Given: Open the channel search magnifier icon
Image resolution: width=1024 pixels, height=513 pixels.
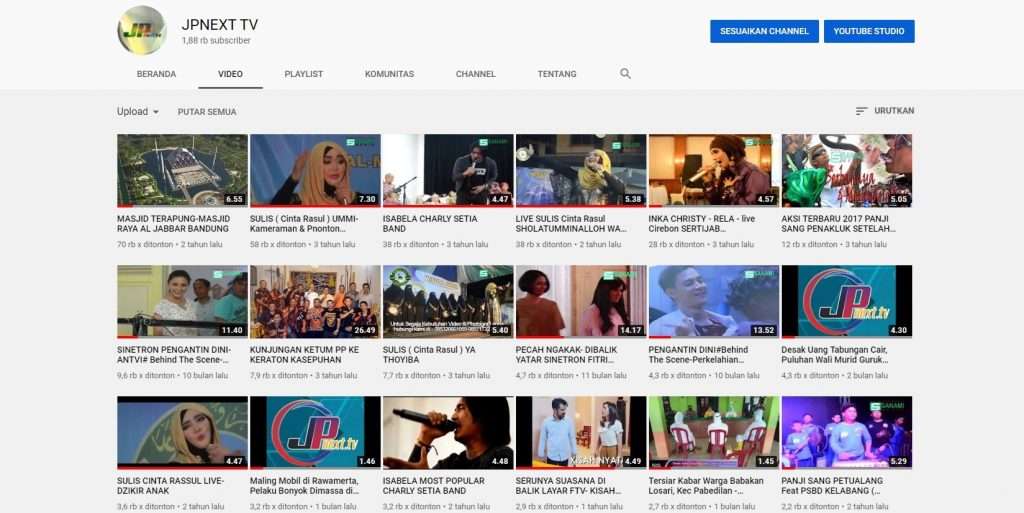Looking at the screenshot, I should [x=625, y=74].
